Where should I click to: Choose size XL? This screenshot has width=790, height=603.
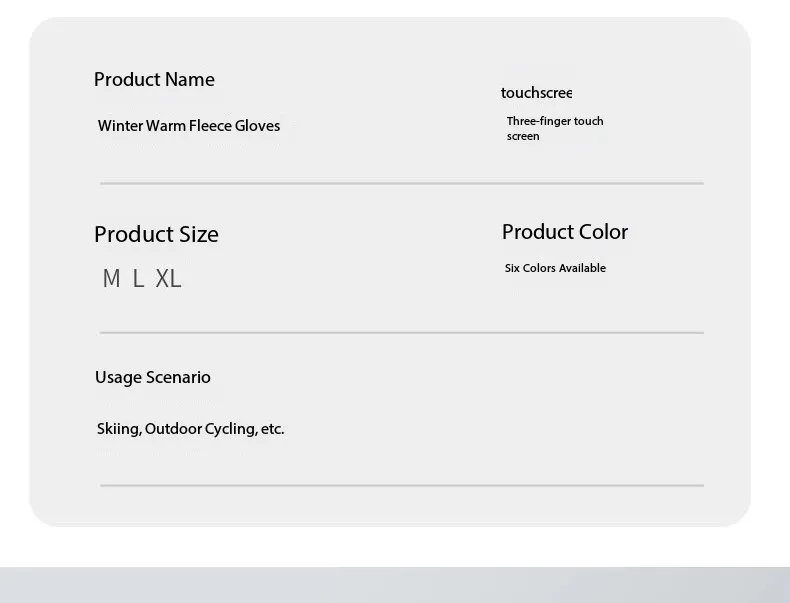[x=168, y=279]
